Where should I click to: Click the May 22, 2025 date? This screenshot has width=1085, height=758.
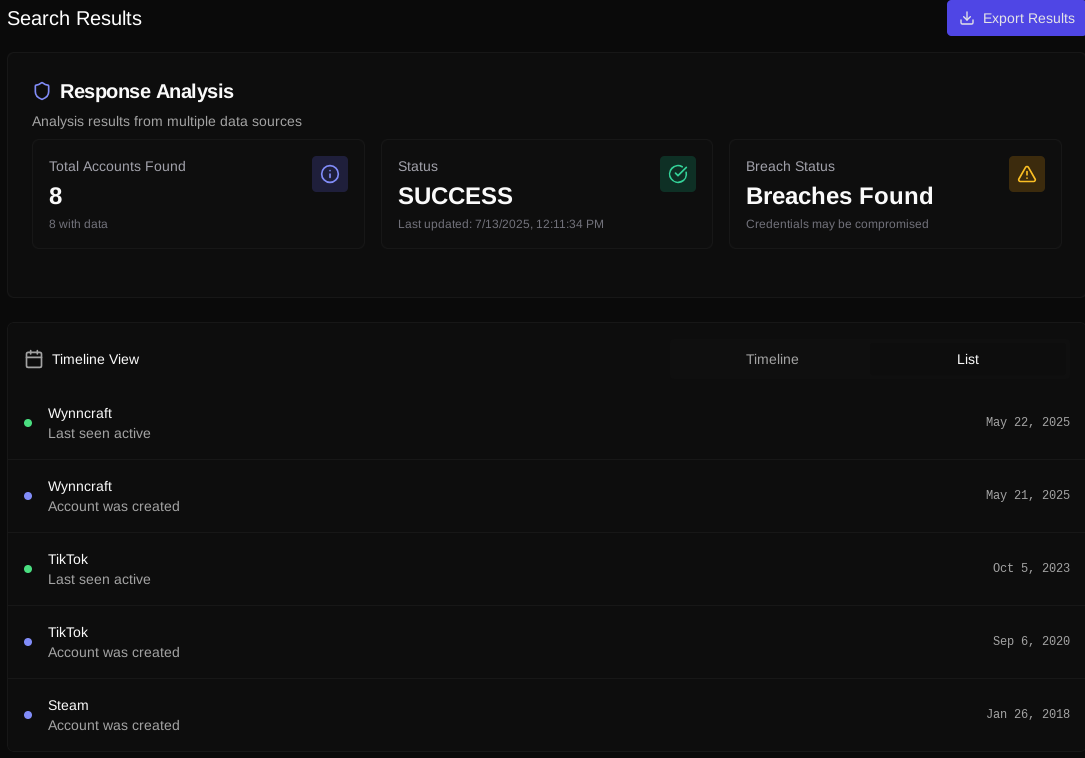(1027, 423)
